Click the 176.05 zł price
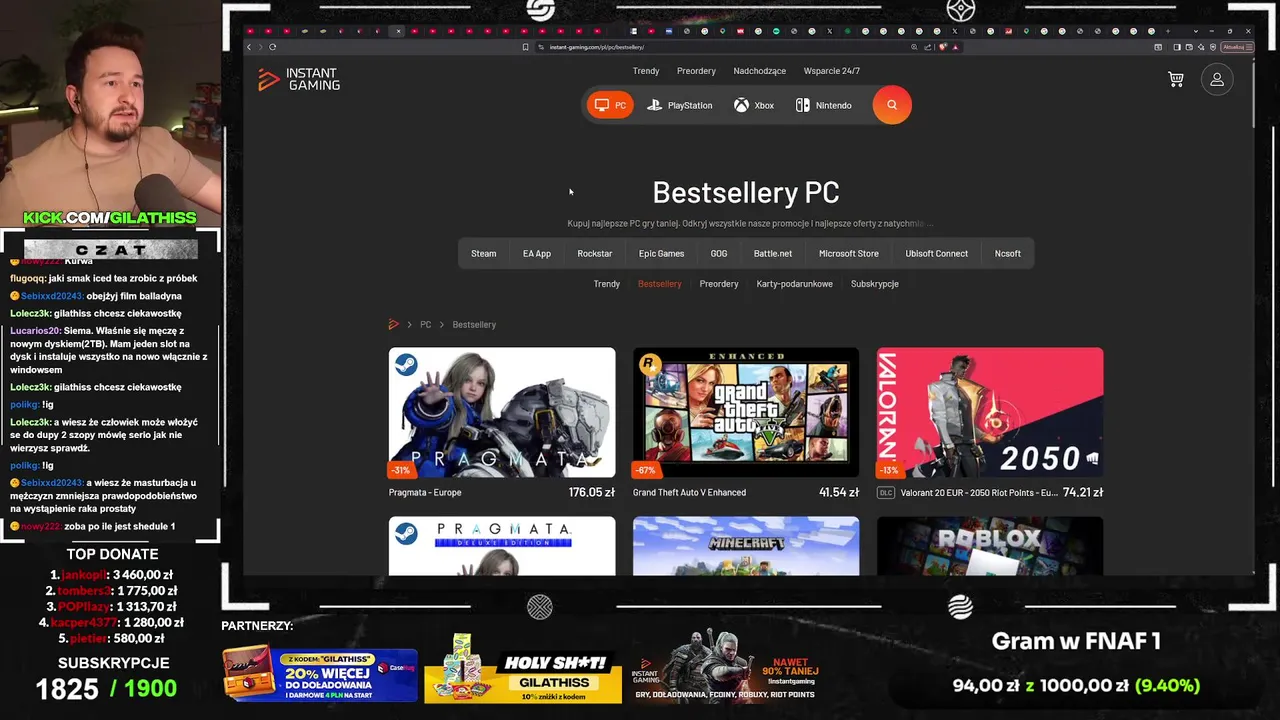 click(592, 493)
